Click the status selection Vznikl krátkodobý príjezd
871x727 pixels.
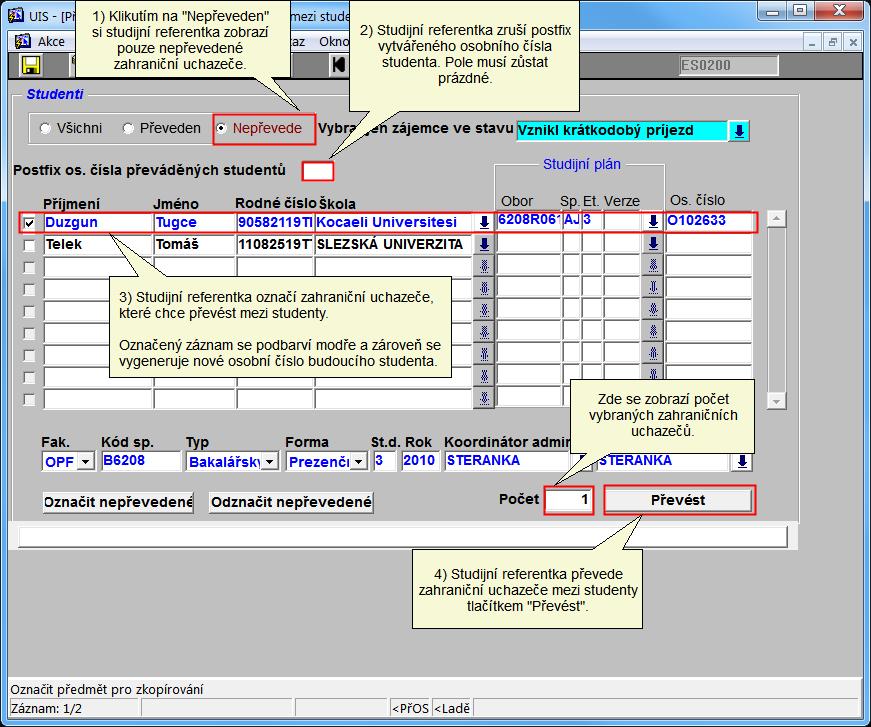[622, 131]
